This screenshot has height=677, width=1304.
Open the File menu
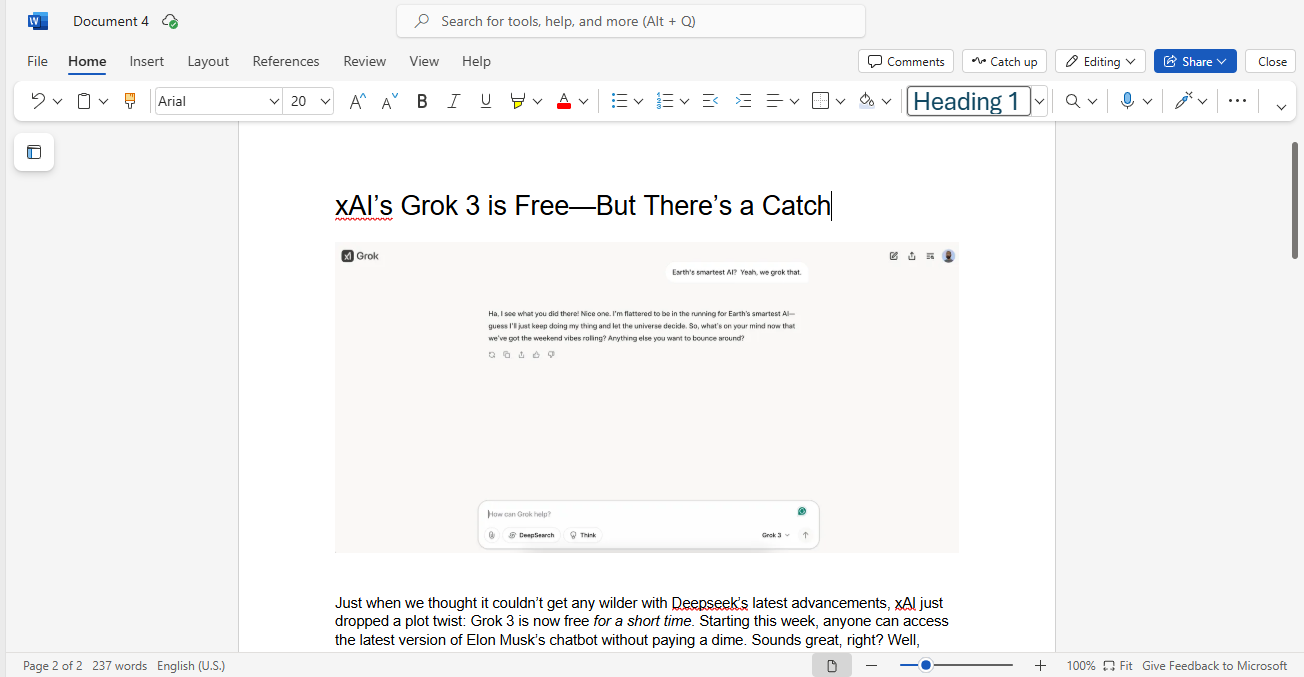[37, 61]
